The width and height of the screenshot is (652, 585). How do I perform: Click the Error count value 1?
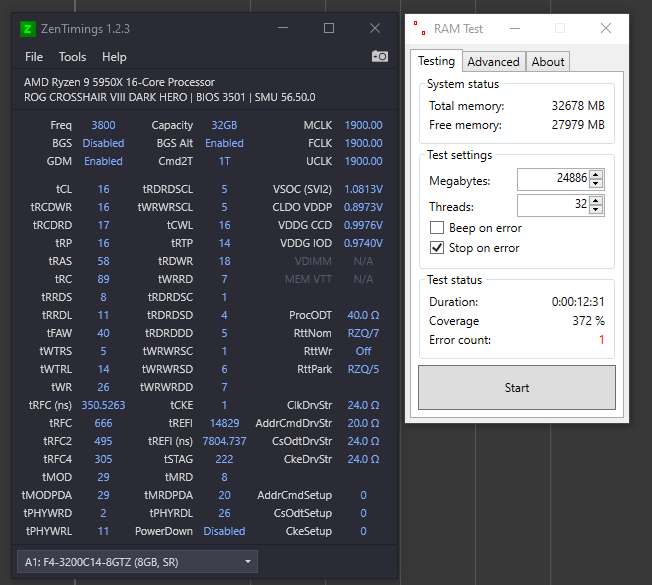pos(601,340)
